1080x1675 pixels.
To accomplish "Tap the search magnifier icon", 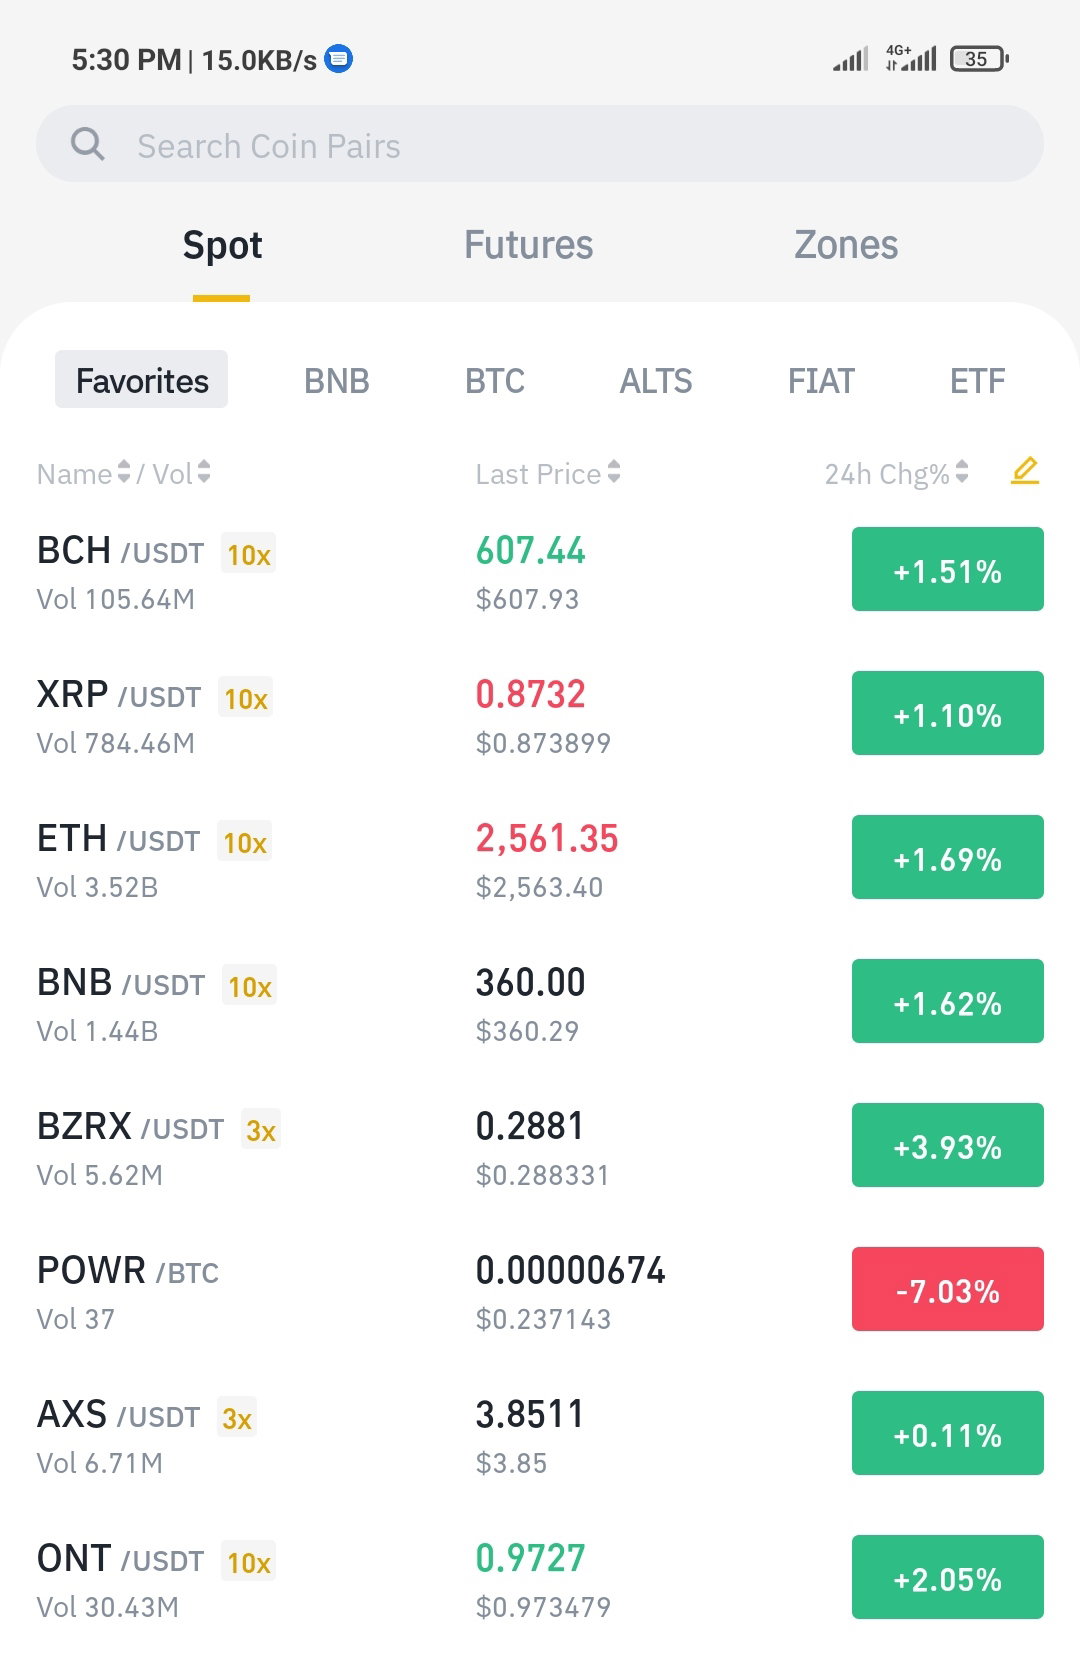I will pos(88,144).
